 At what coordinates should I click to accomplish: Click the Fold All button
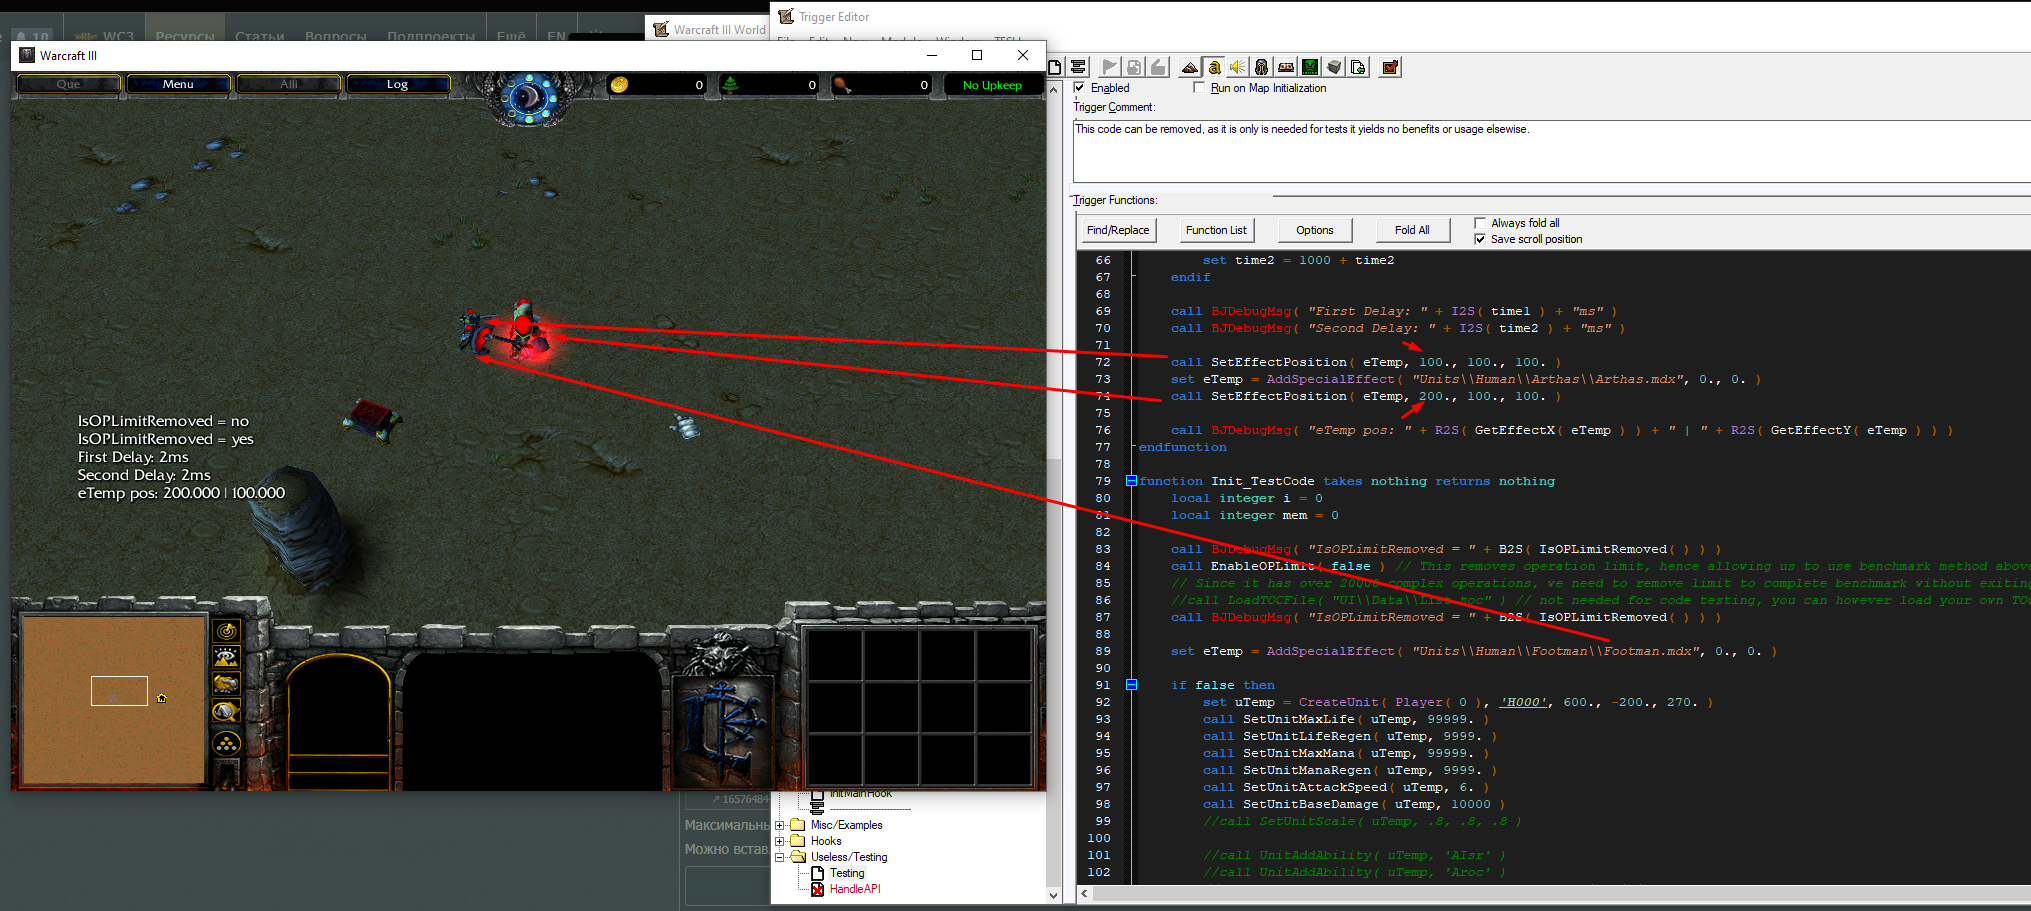(x=1412, y=230)
